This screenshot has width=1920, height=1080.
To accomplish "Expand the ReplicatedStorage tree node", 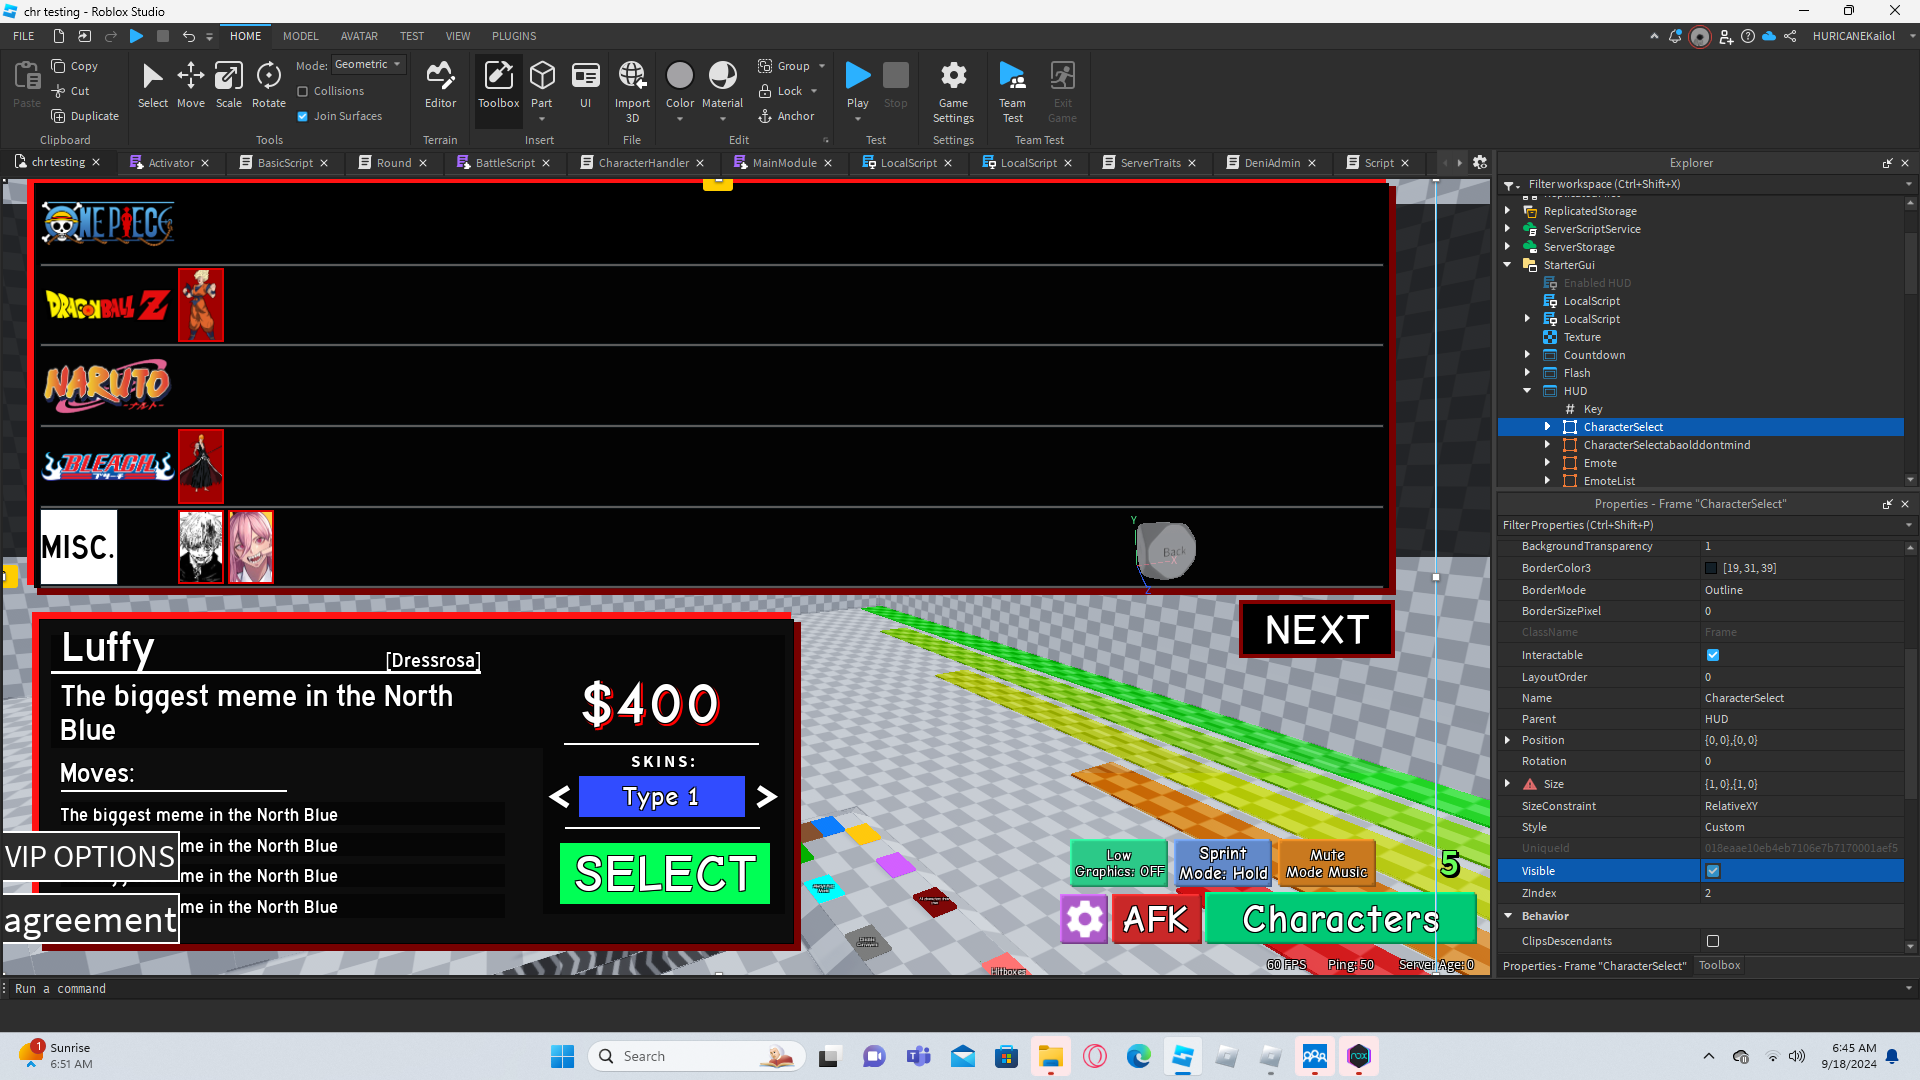I will point(1508,211).
